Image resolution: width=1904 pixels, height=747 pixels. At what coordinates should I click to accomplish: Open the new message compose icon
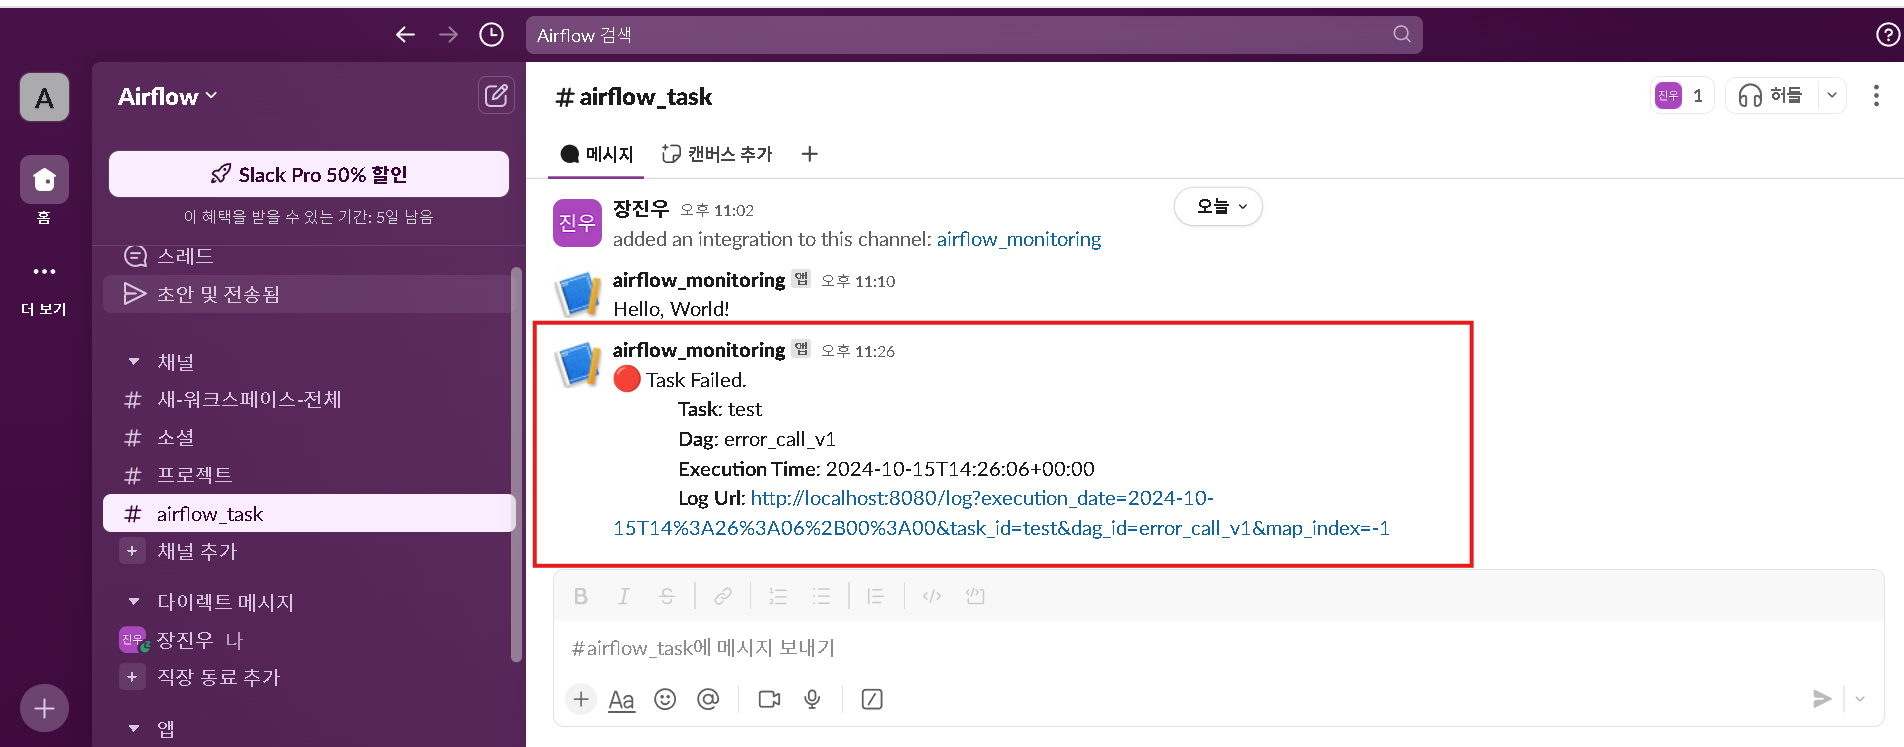point(496,96)
